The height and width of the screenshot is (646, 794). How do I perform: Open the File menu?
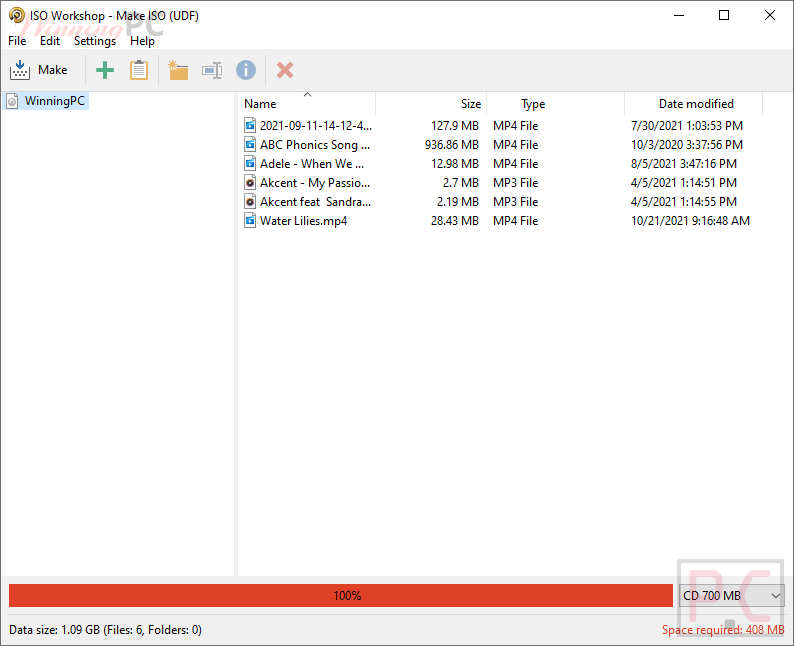17,41
